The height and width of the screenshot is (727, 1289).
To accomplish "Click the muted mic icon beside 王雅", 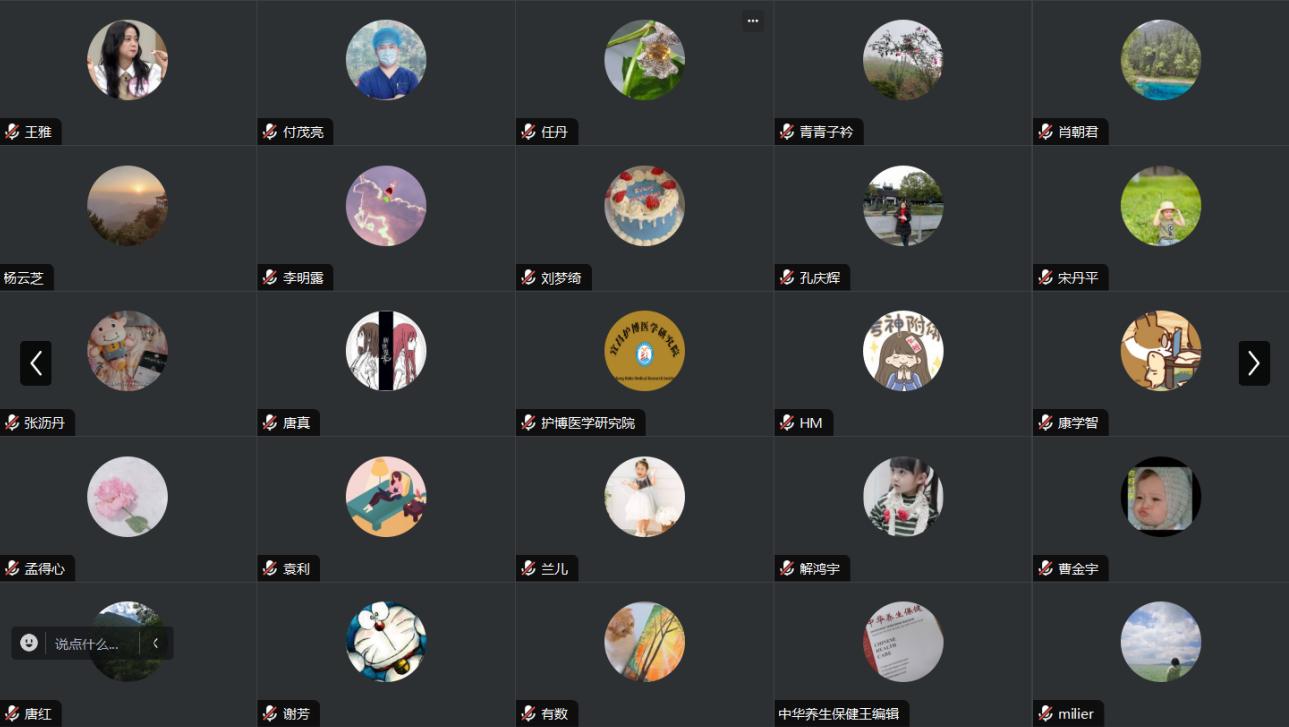I will (12, 132).
